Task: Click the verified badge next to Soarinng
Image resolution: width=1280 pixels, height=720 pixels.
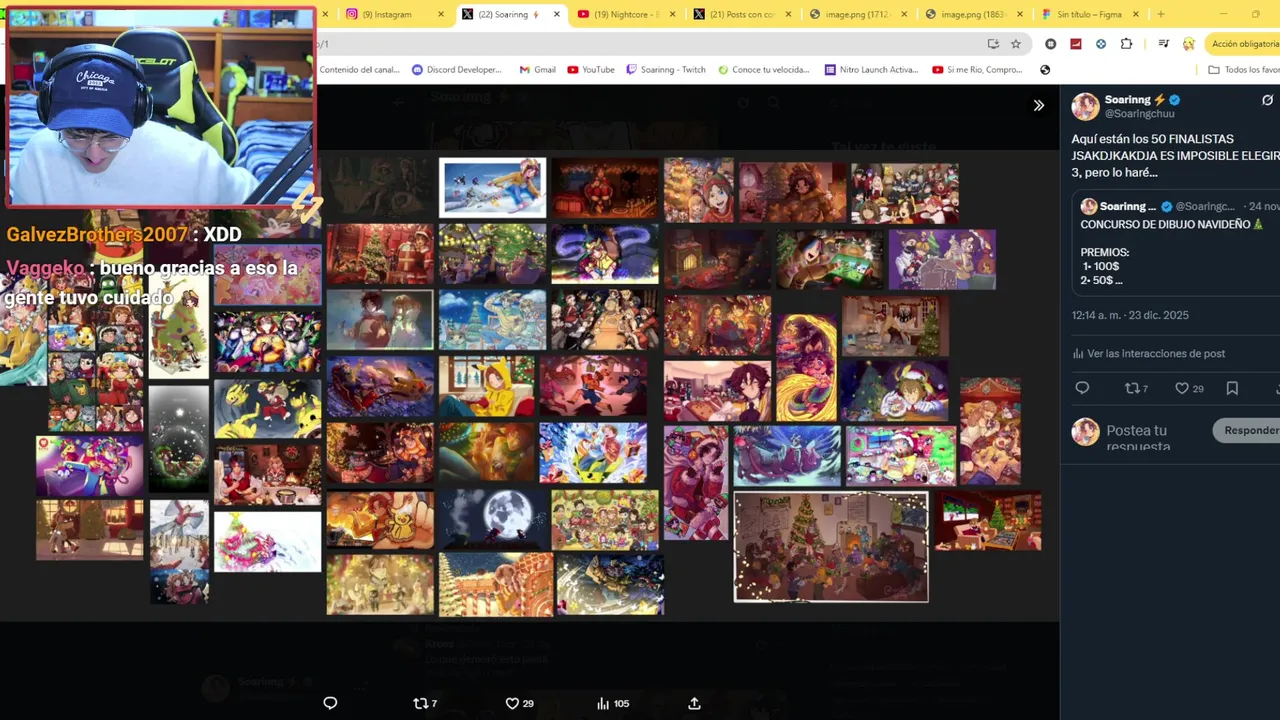Action: point(1175,100)
